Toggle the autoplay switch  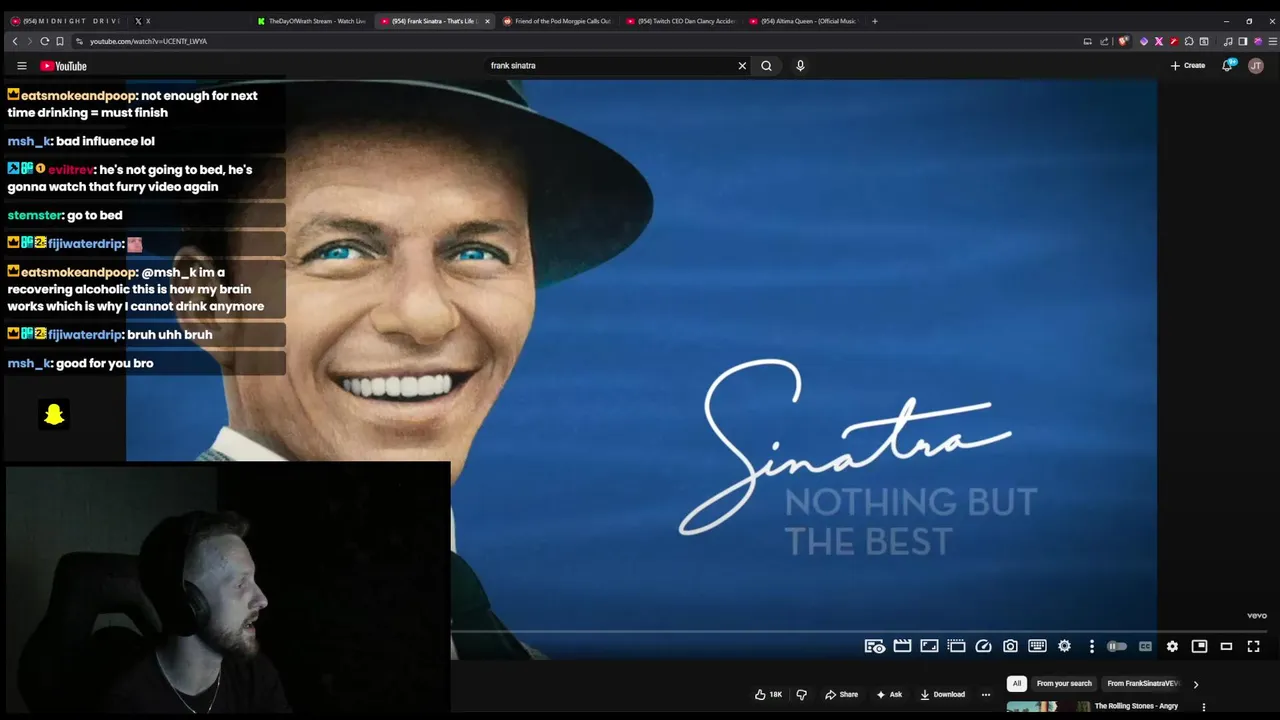[x=1117, y=646]
